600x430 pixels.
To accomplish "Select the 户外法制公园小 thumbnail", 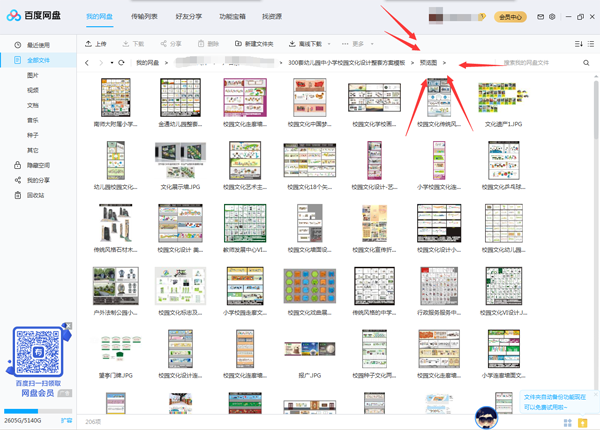I will (x=116, y=286).
